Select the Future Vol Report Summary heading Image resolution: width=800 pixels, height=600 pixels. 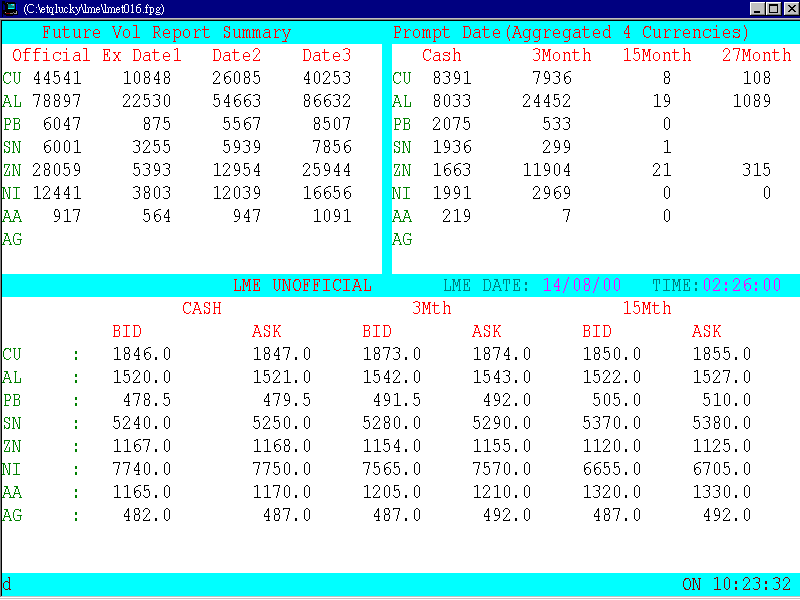[x=160, y=32]
